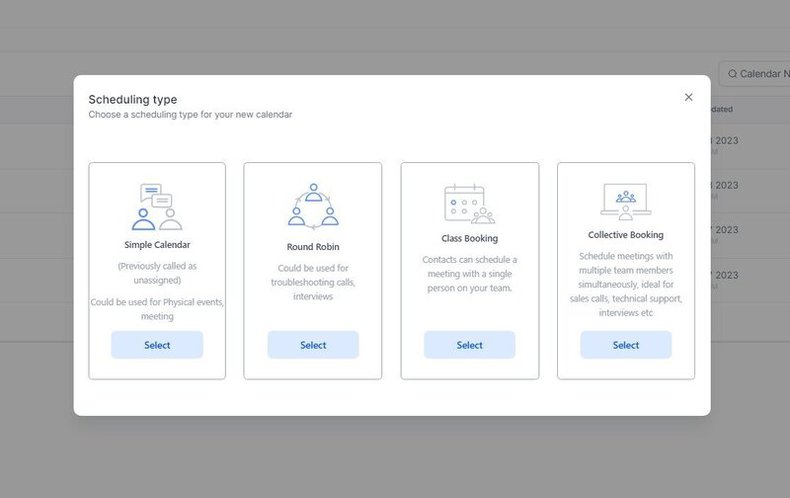The image size is (790, 498).
Task: Select the Simple Calendar scheduling type
Action: coord(157,345)
